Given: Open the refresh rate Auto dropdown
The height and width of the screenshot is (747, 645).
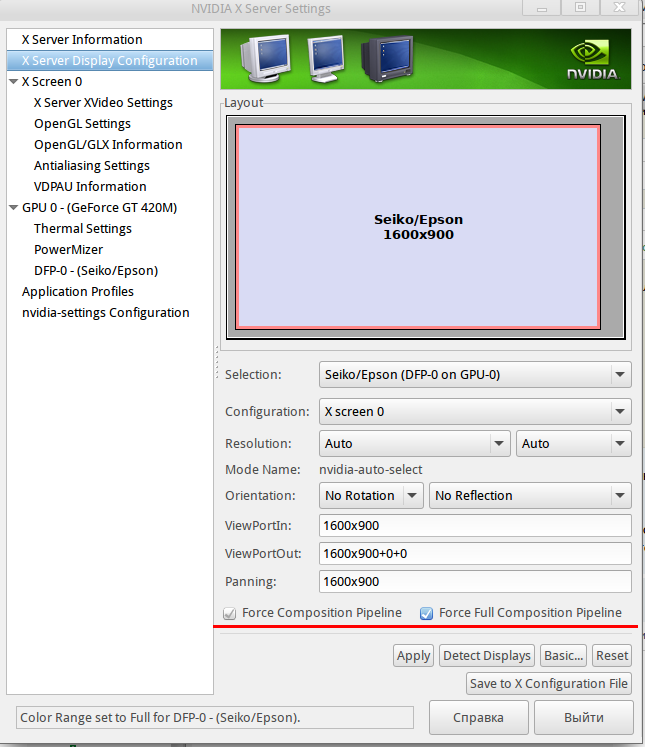Looking at the screenshot, I should pyautogui.click(x=574, y=444).
